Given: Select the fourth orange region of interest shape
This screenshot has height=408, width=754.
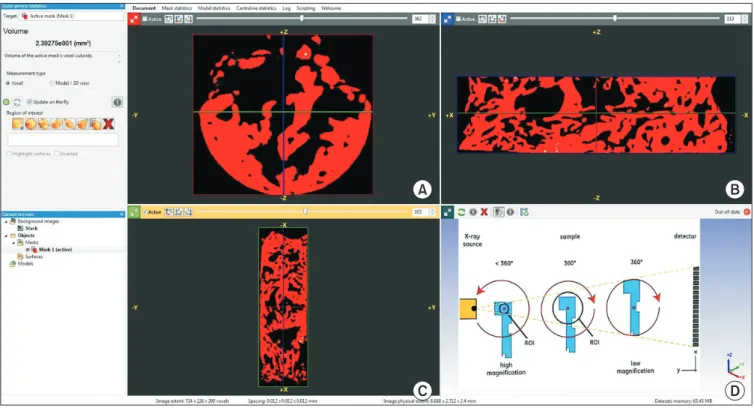Looking at the screenshot, I should [57, 124].
